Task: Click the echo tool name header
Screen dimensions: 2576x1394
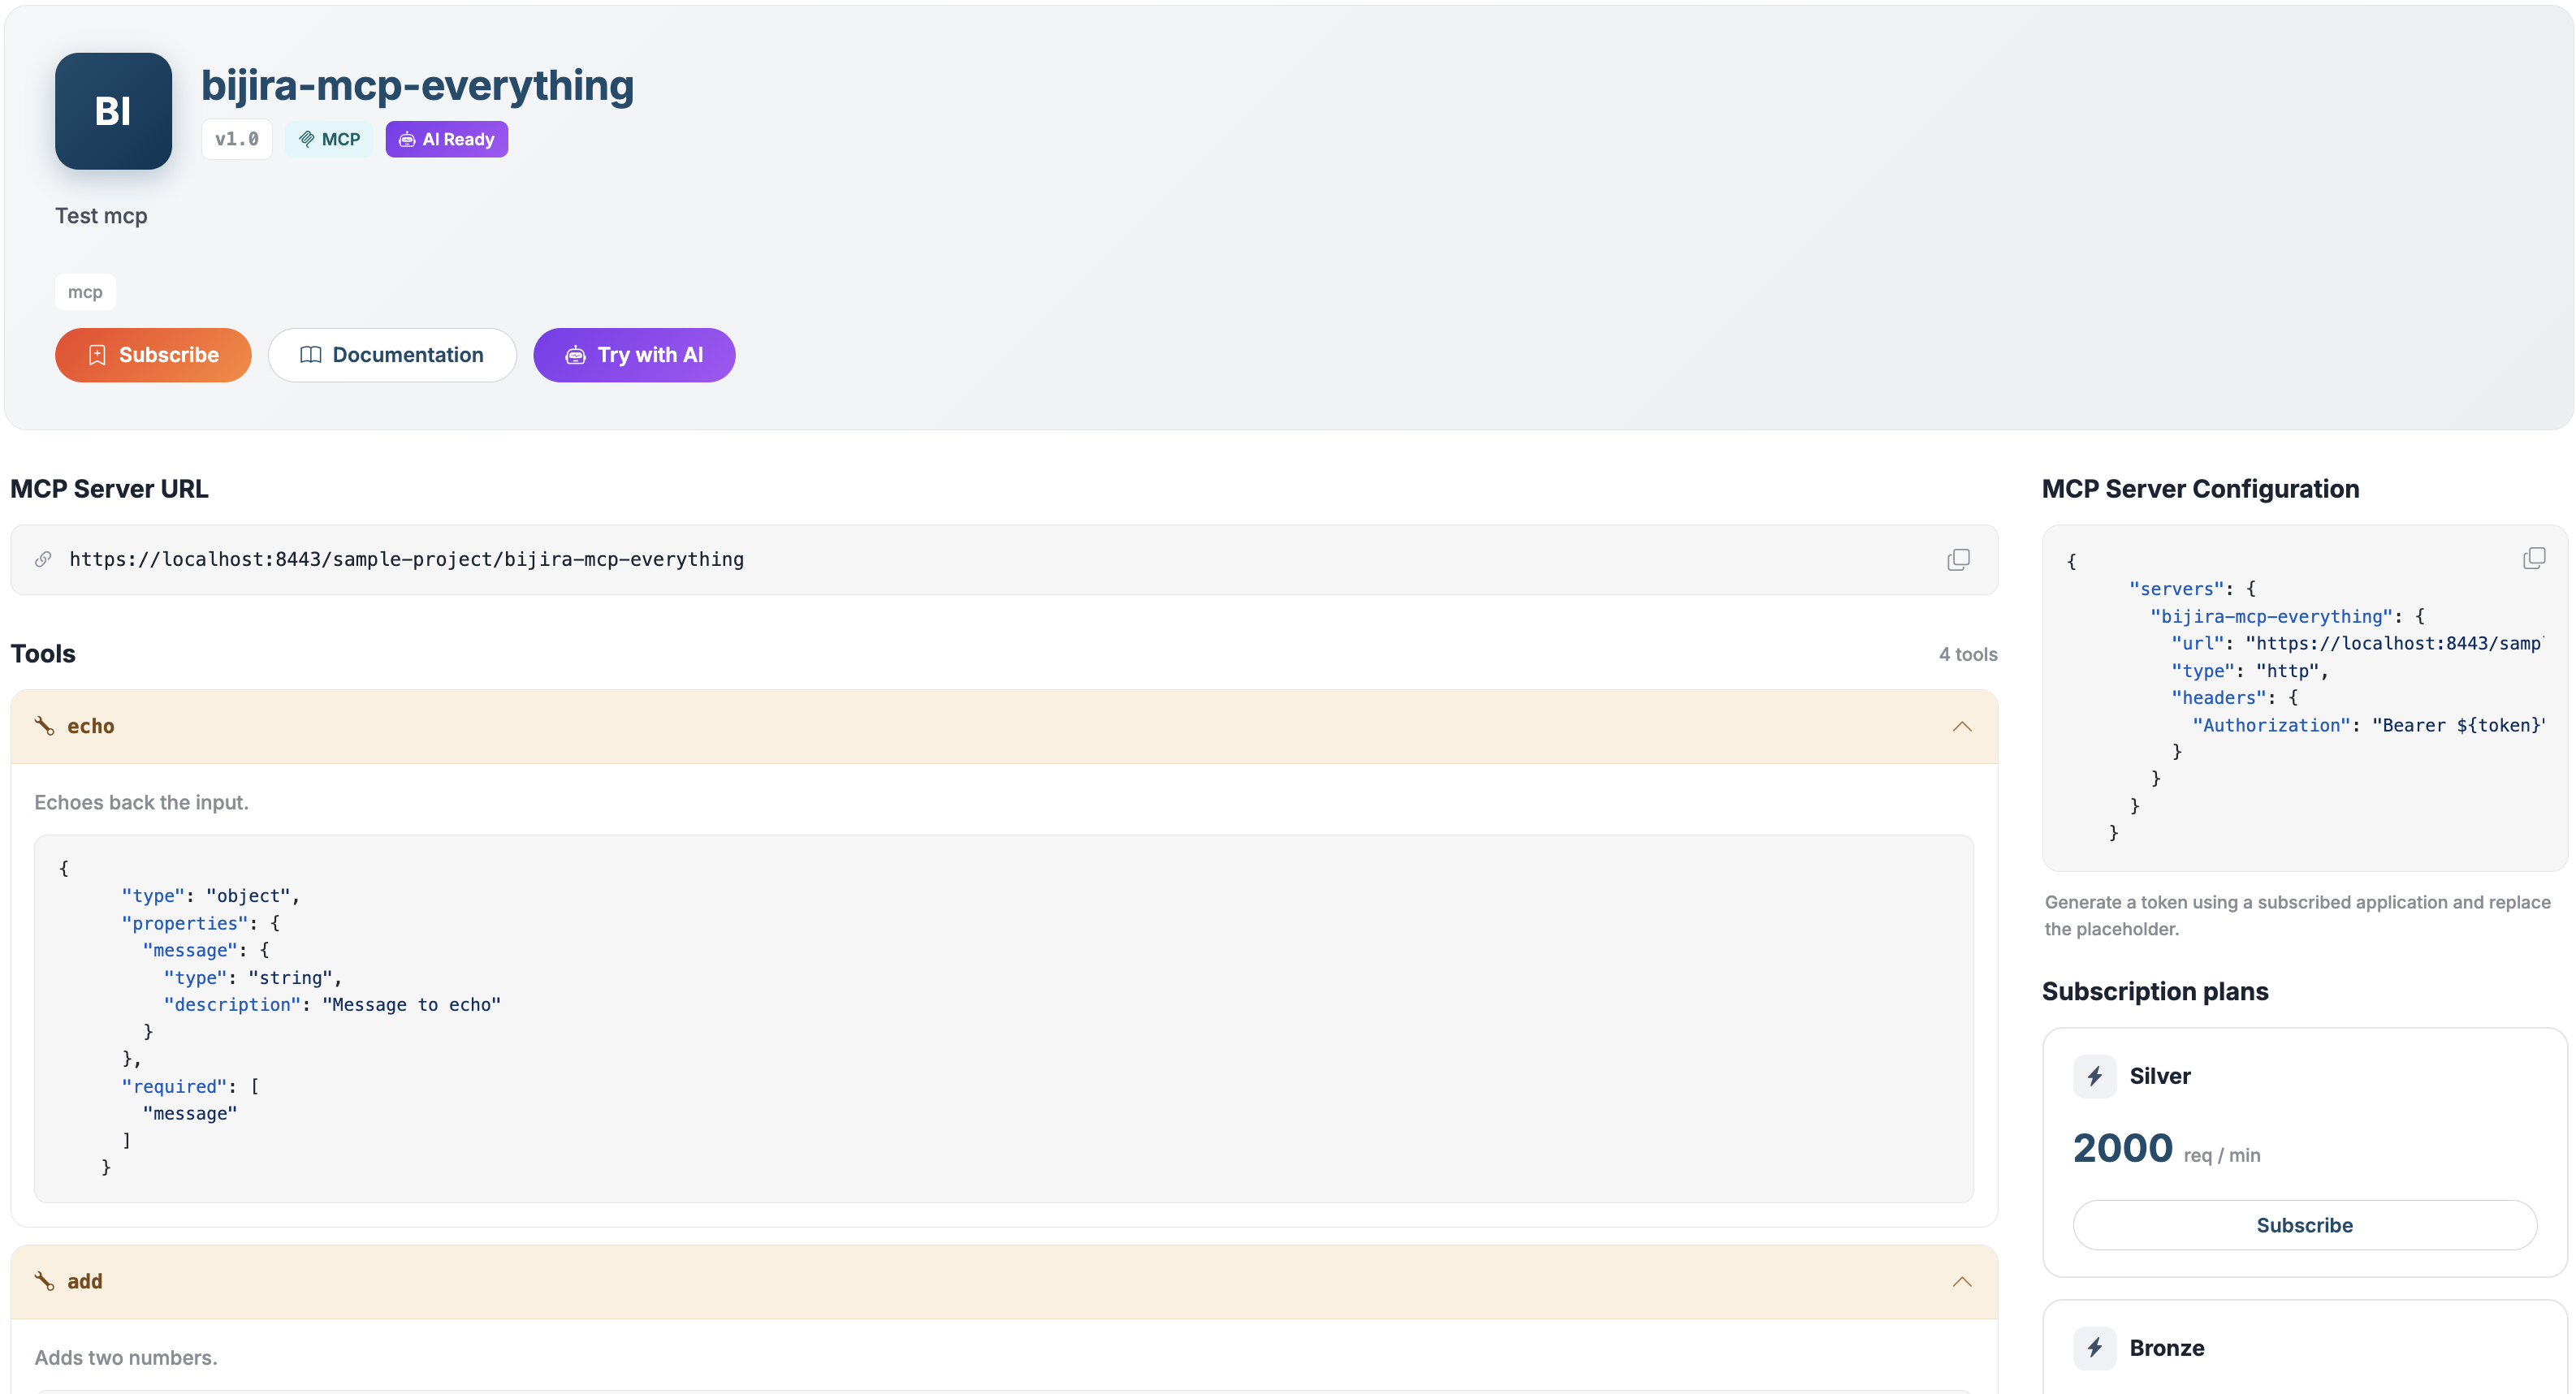Action: (x=91, y=726)
